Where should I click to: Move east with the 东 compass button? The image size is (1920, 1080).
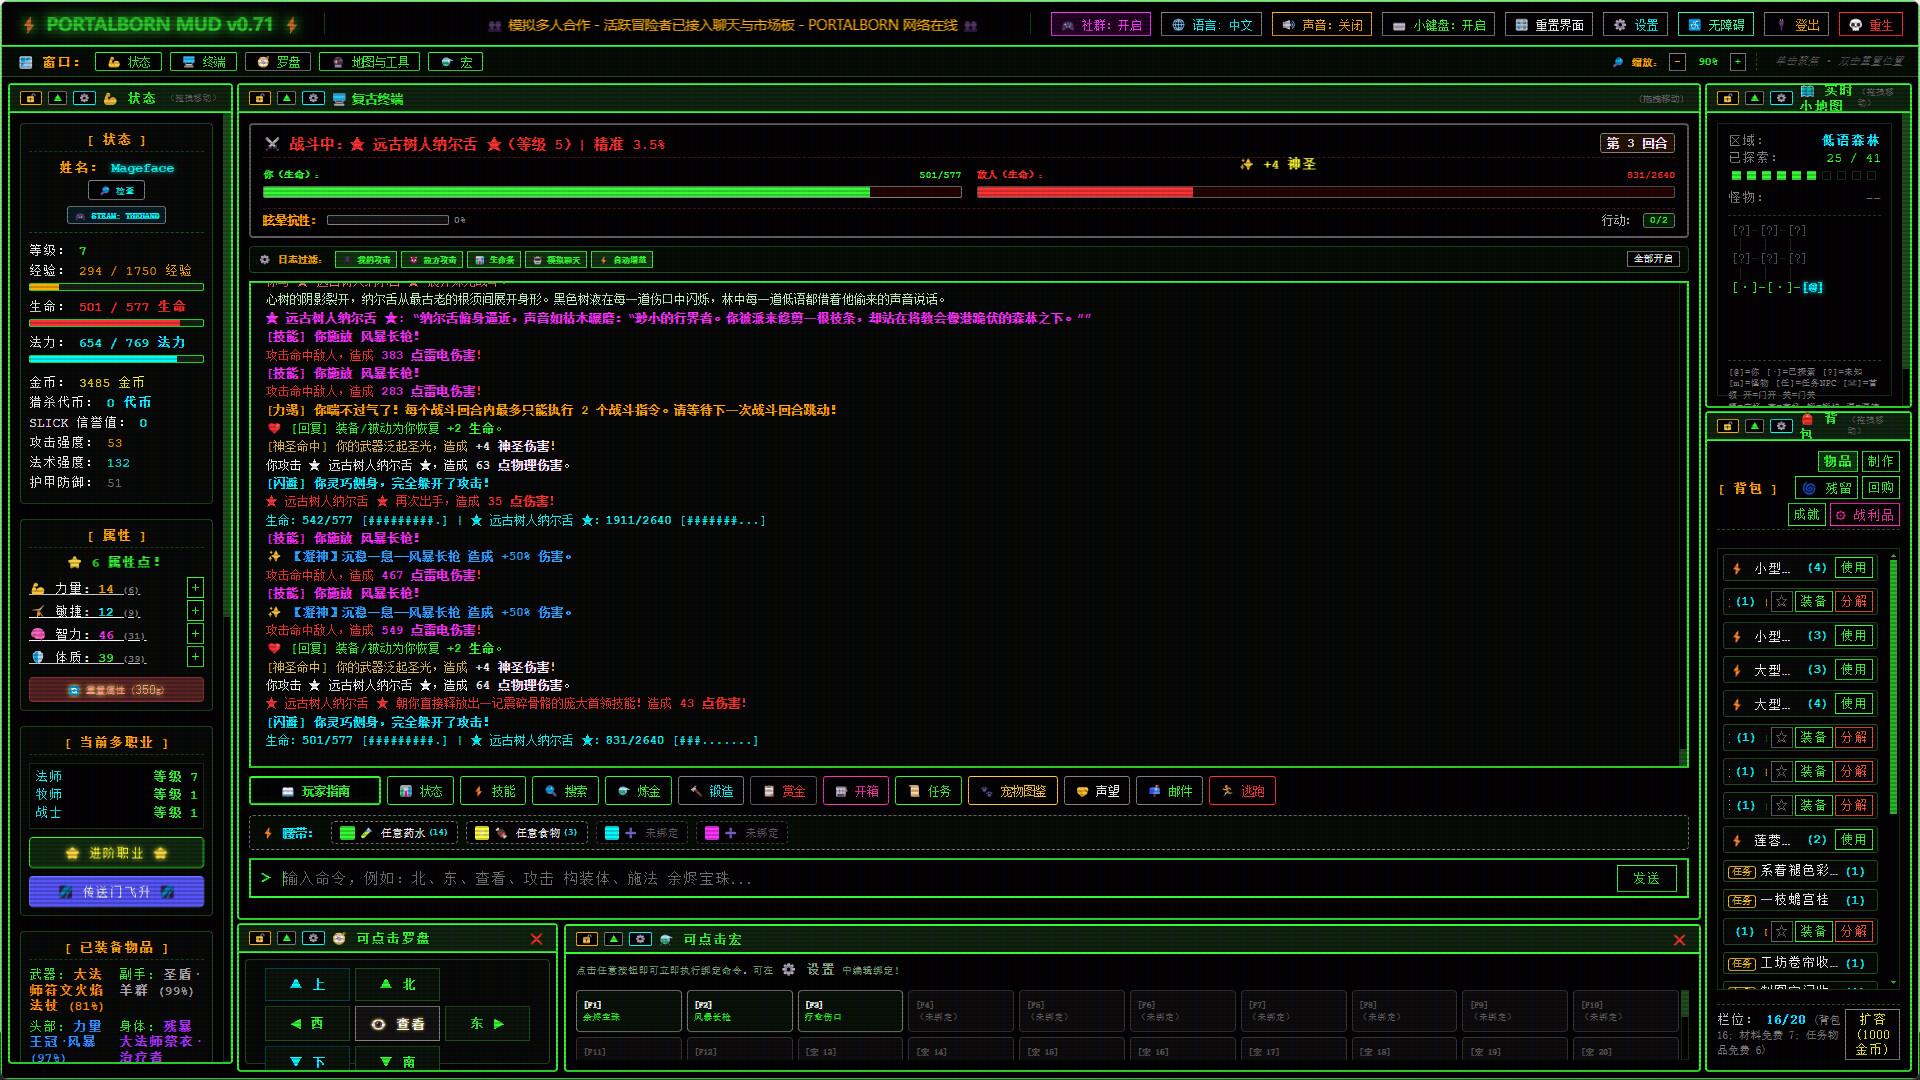pyautogui.click(x=487, y=1023)
